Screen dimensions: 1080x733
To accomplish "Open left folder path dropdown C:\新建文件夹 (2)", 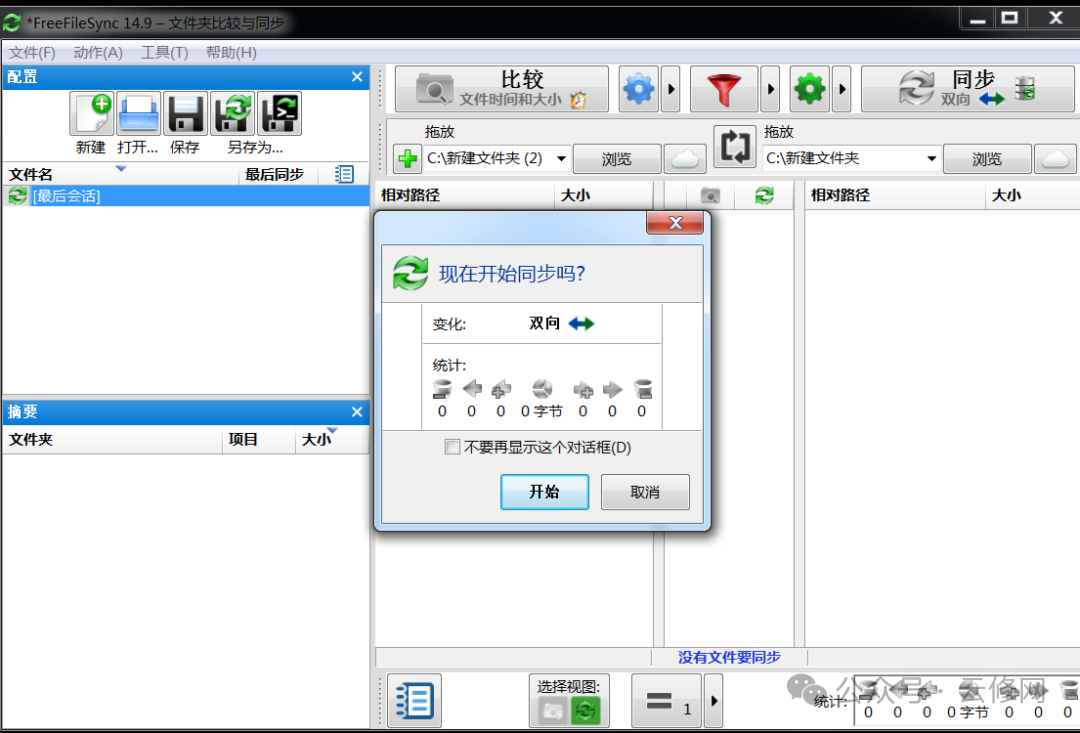I will click(561, 158).
